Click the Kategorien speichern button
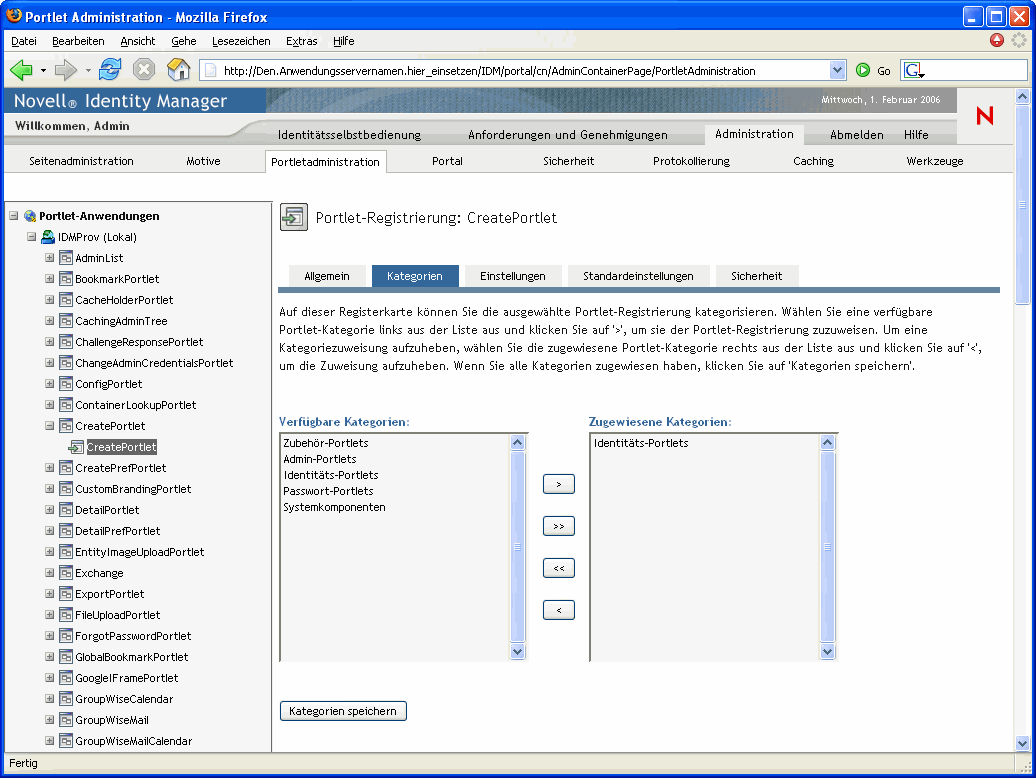The width and height of the screenshot is (1036, 778). click(343, 711)
